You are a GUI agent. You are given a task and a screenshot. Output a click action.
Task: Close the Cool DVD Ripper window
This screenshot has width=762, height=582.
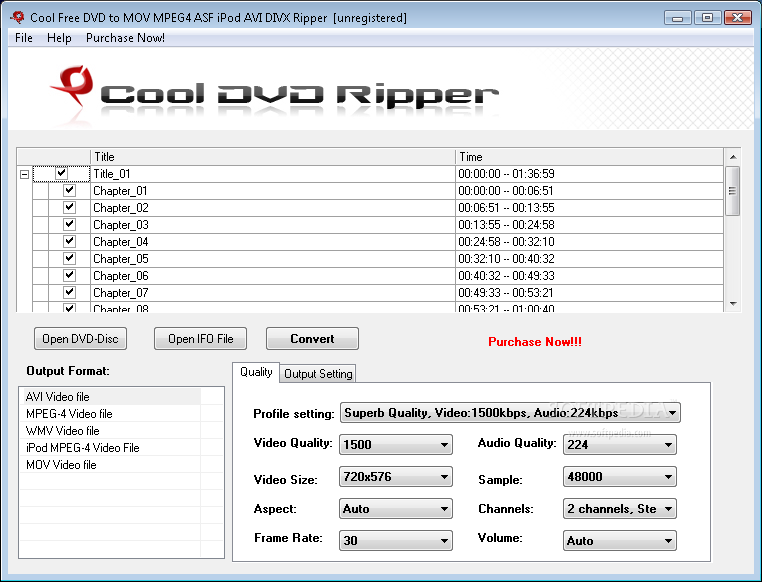738,18
